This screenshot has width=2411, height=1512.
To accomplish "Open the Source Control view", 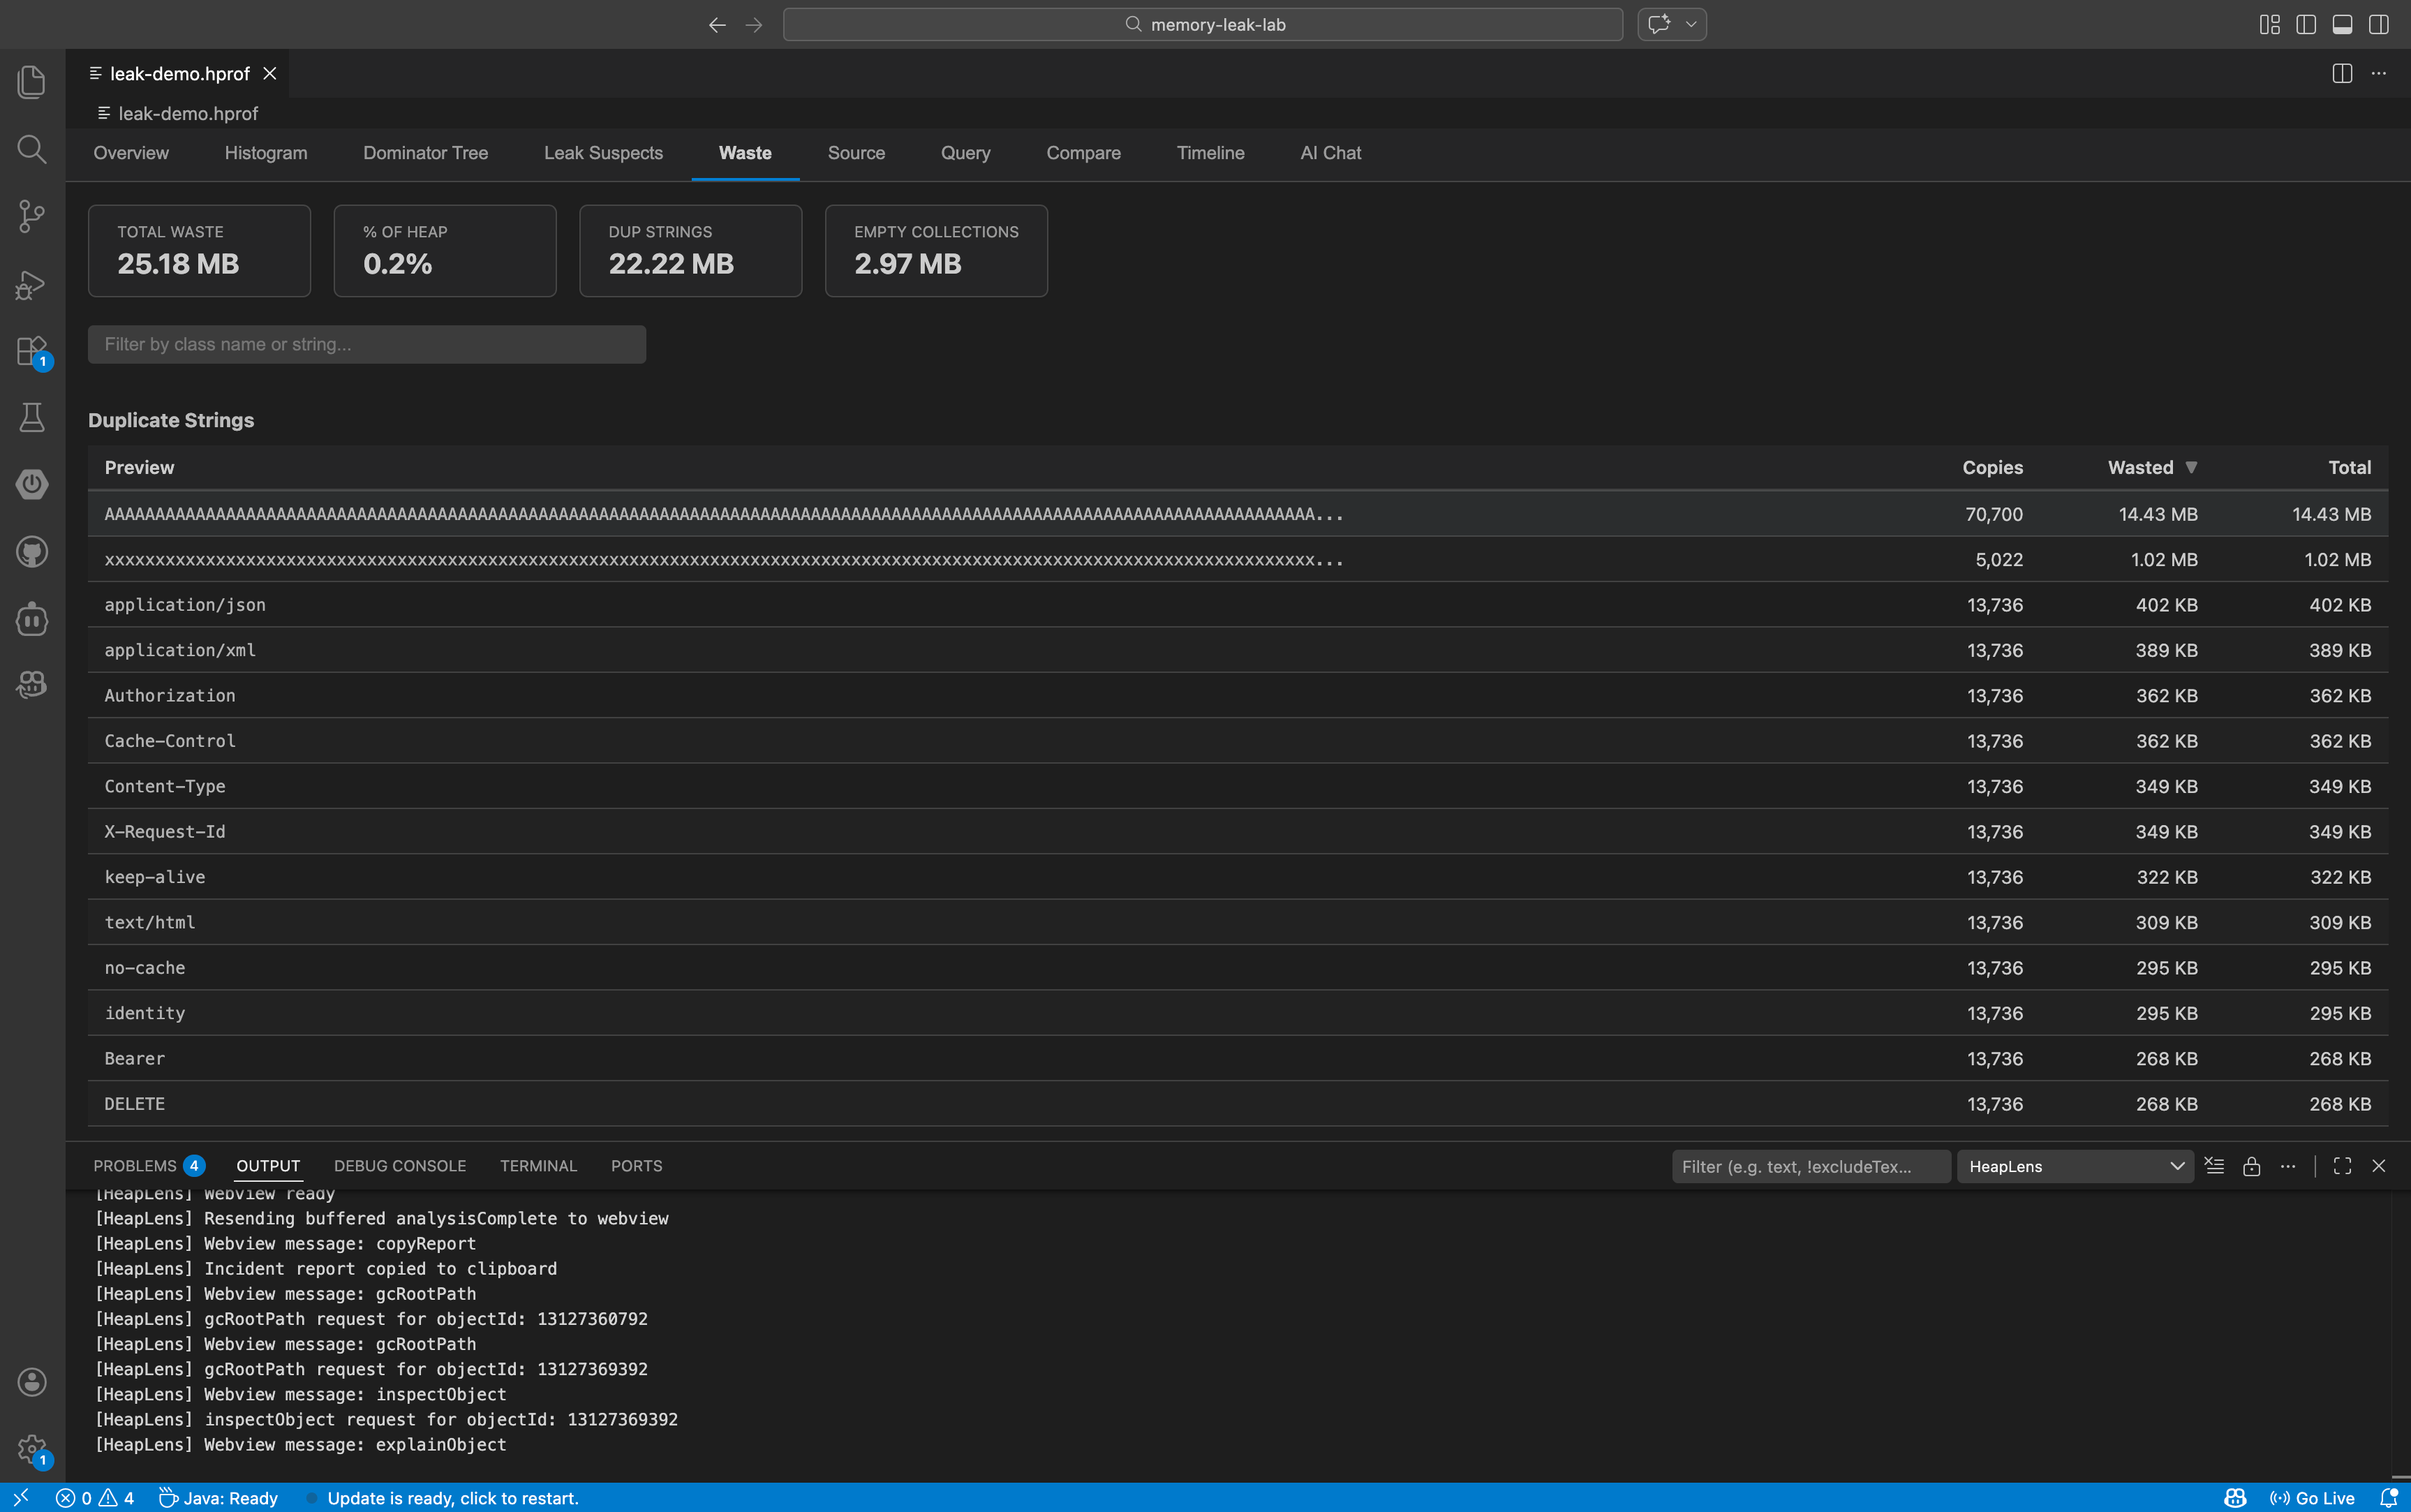I will click(32, 216).
